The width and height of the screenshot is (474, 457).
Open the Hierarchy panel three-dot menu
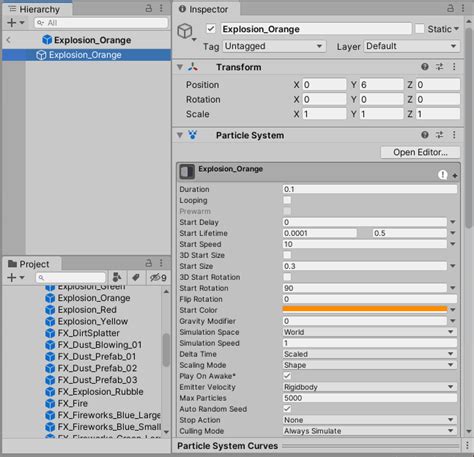tap(161, 8)
